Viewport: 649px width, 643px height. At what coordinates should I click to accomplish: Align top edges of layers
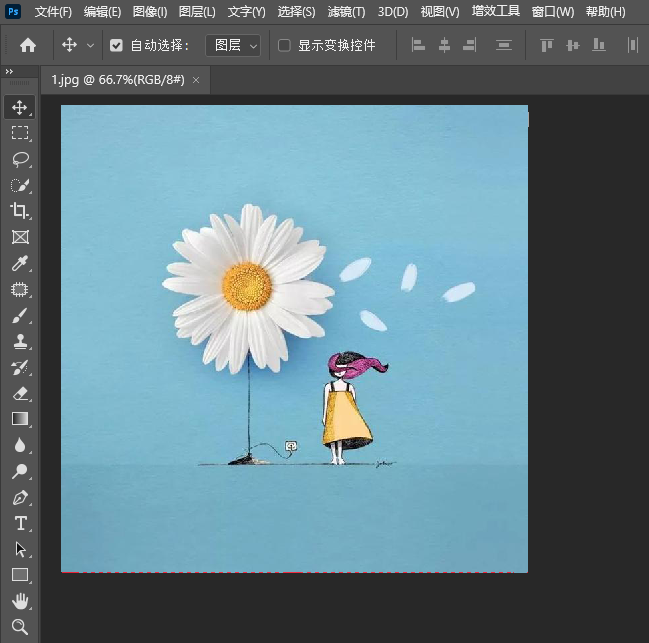click(x=547, y=45)
